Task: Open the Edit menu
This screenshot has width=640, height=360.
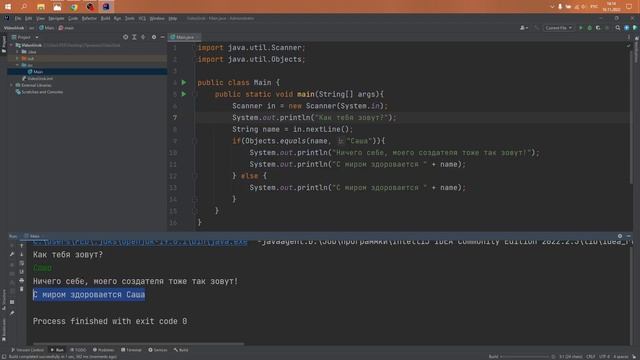Action: 28,18
